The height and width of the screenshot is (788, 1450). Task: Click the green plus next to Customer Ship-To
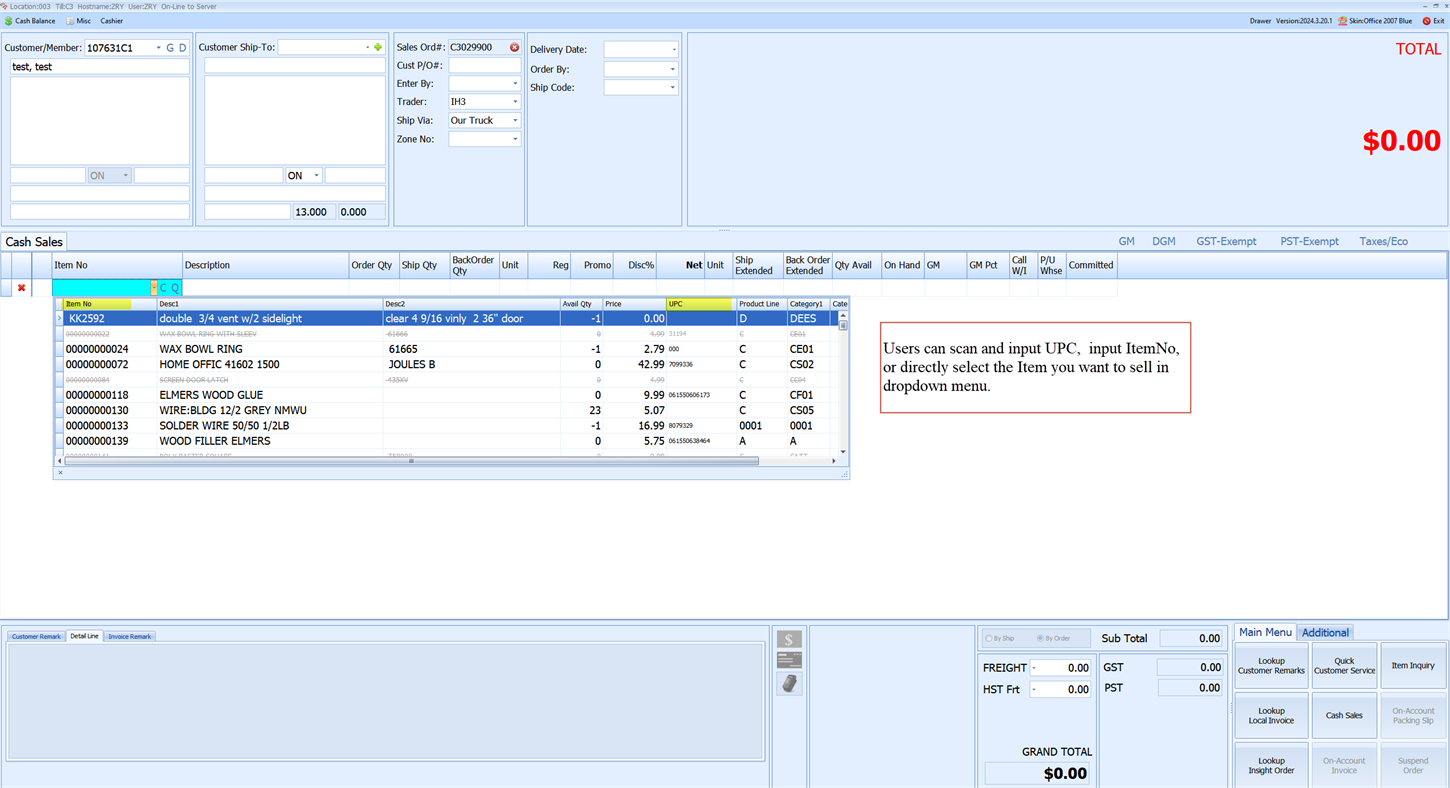pyautogui.click(x=378, y=47)
